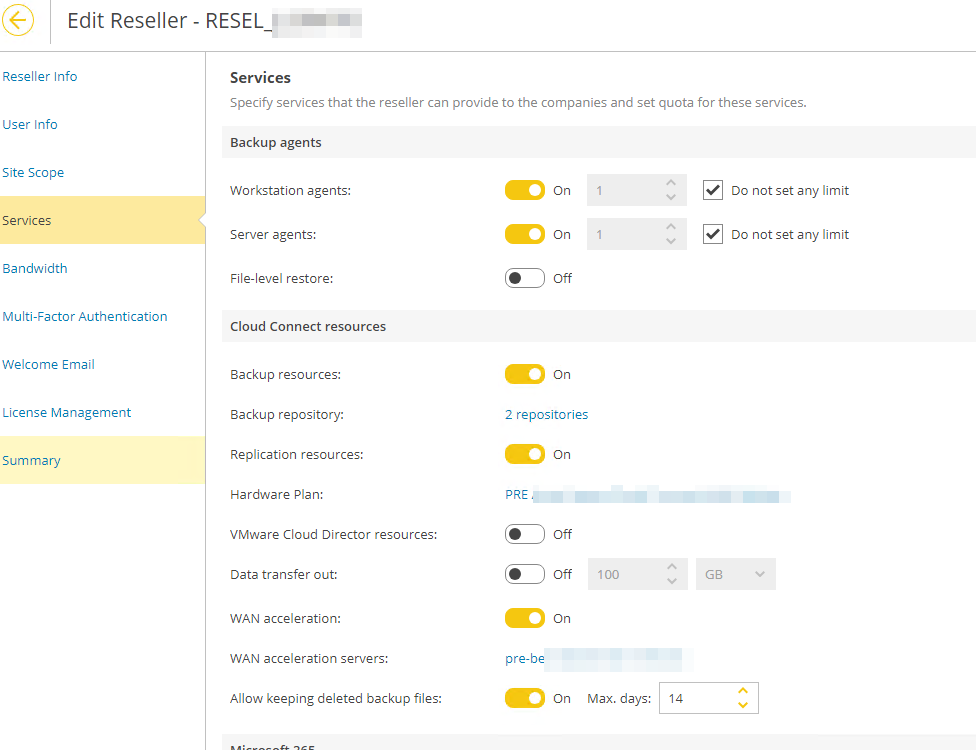Enable VMware Cloud Director resources toggle
Image resolution: width=976 pixels, height=750 pixels.
(525, 534)
